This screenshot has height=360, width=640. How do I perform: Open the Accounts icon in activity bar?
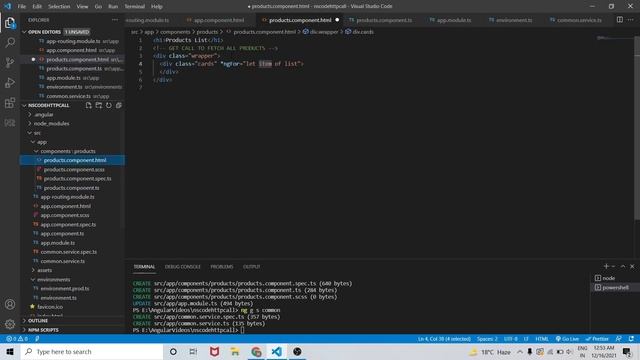tap(10, 304)
